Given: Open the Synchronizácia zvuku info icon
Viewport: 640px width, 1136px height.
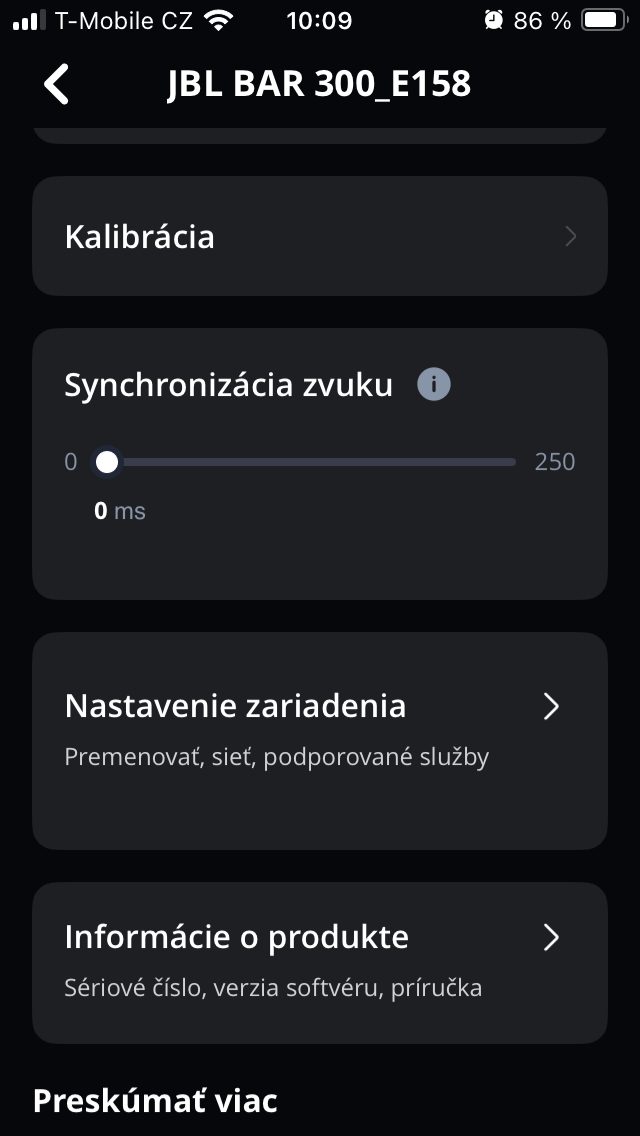Looking at the screenshot, I should (x=434, y=384).
